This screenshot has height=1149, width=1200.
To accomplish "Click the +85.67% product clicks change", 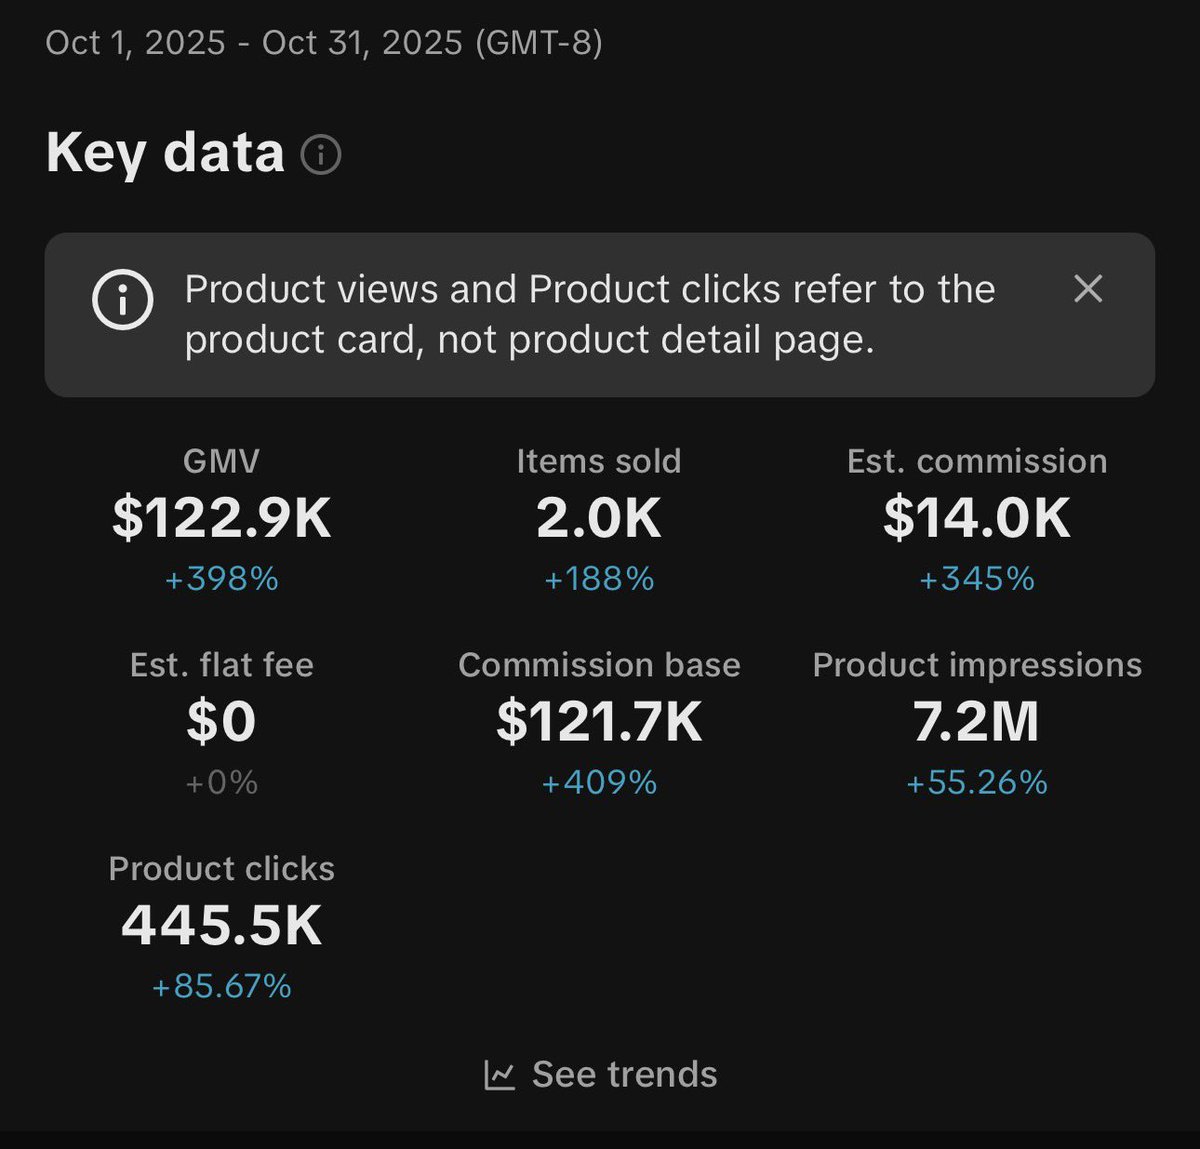I will pyautogui.click(x=221, y=987).
